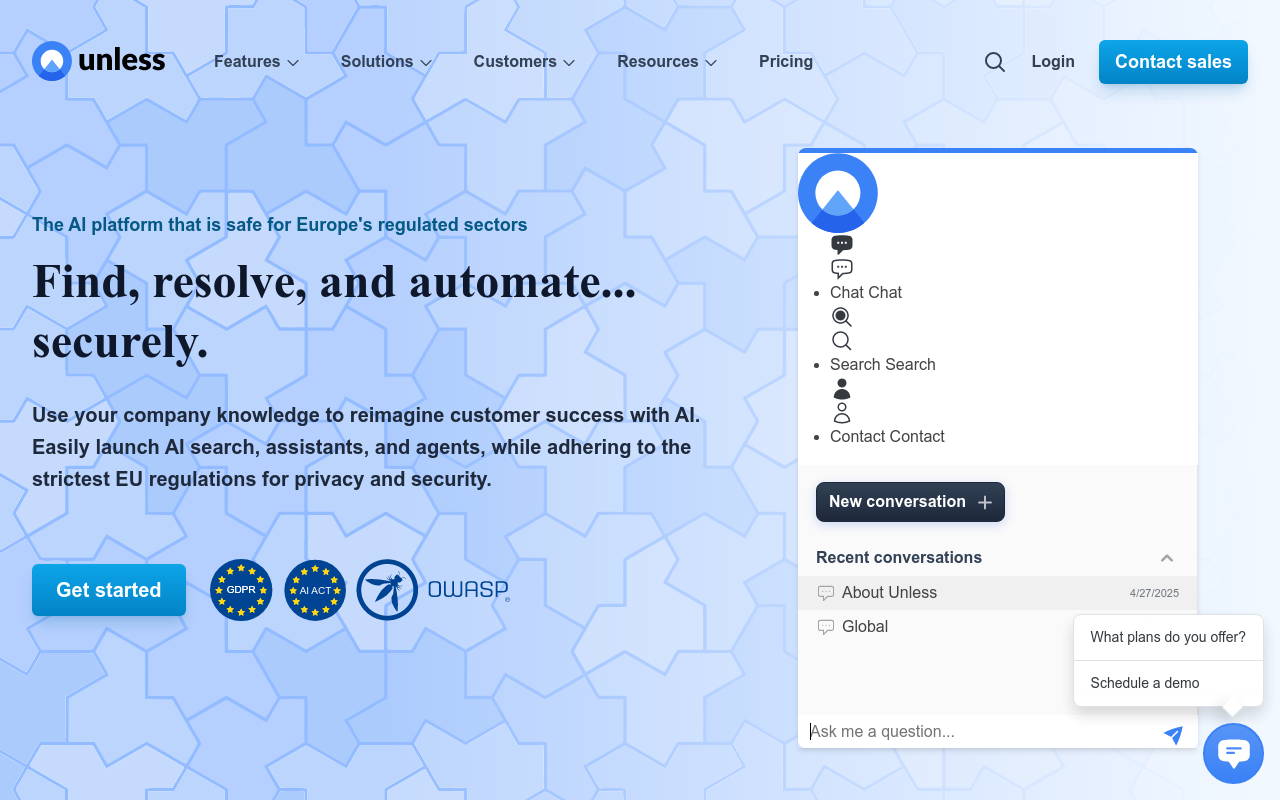Viewport: 1280px width, 800px height.
Task: Choose the 'Schedule a demo' suggestion
Action: 1168,683
